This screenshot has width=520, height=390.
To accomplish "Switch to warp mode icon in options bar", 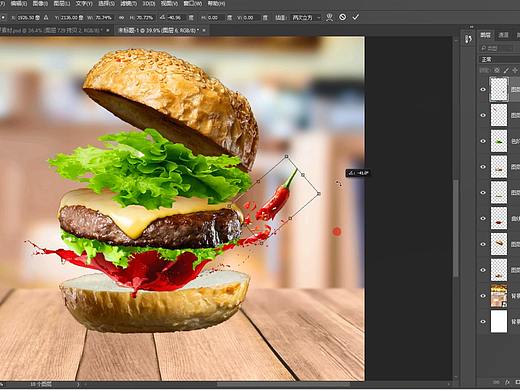I will (x=329, y=17).
